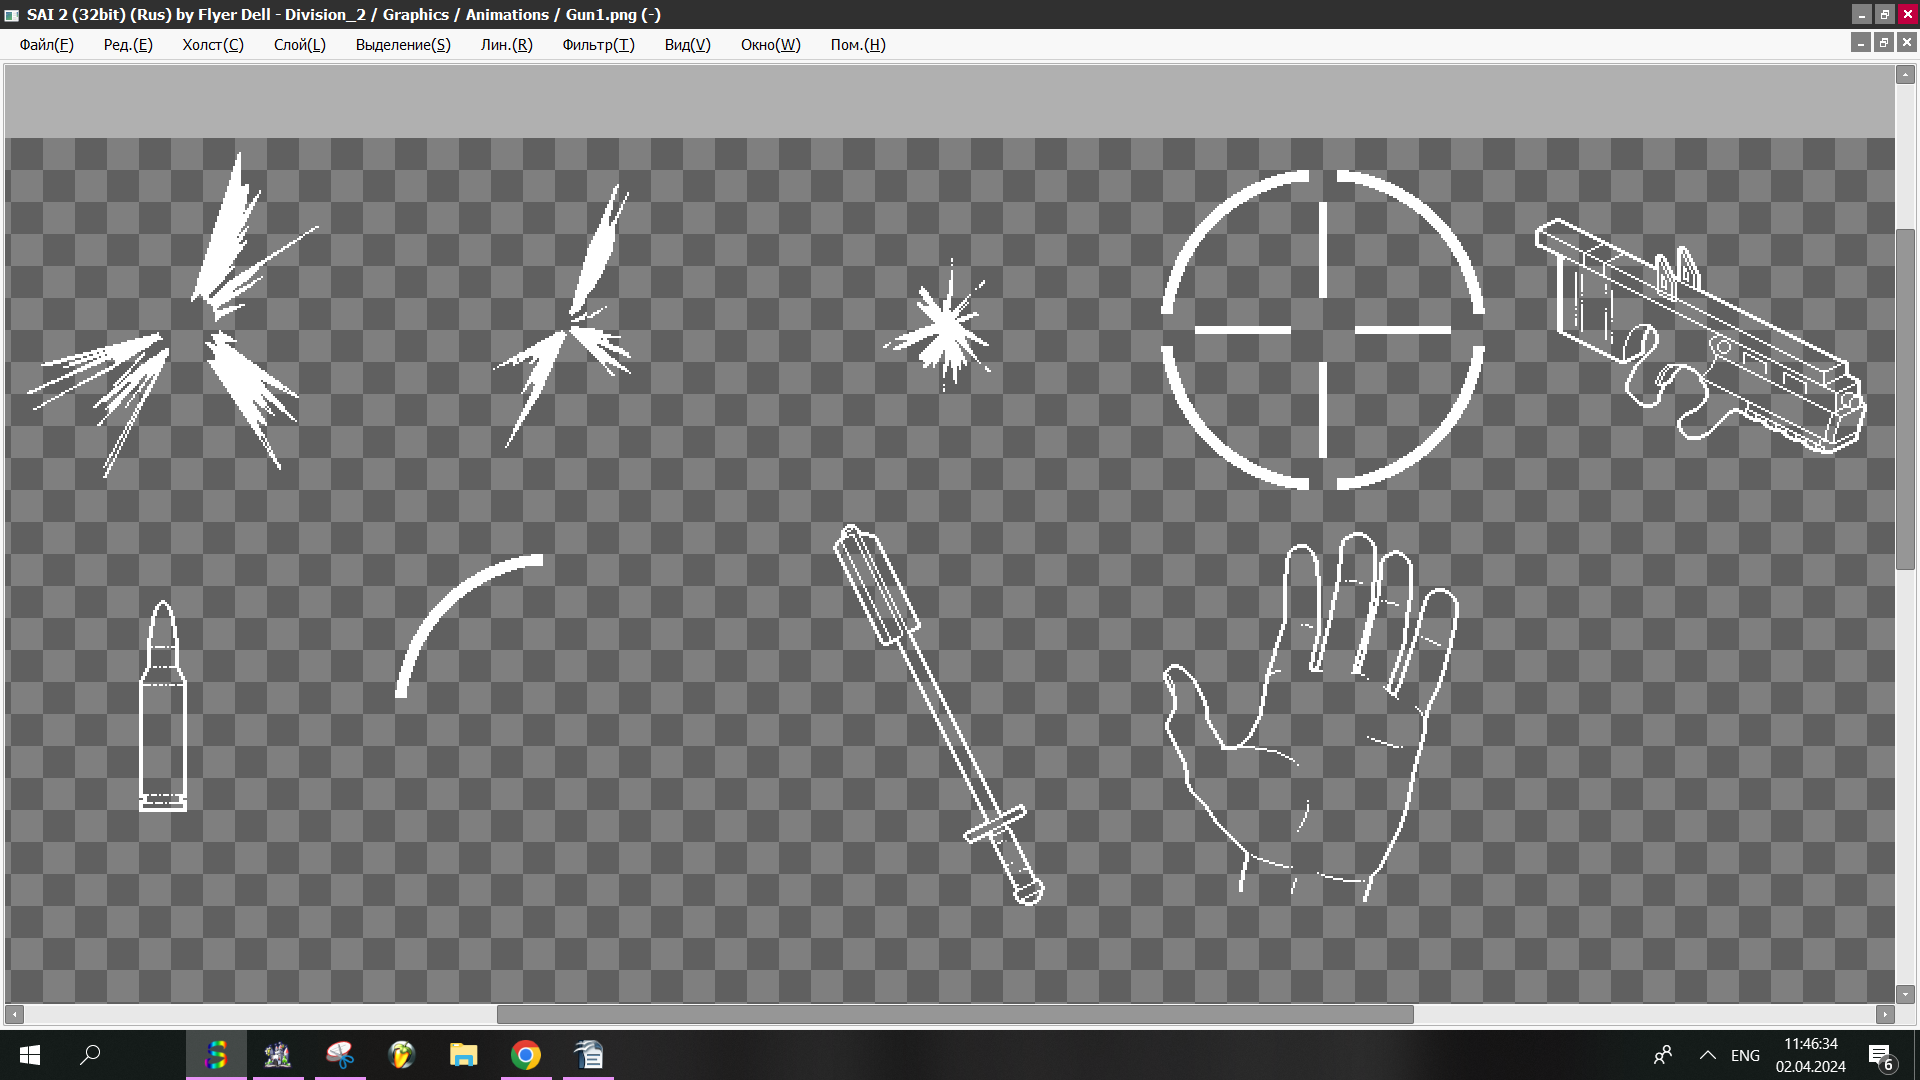Open the Выделение(S) selection menu
This screenshot has width=1920, height=1080.
(x=403, y=45)
